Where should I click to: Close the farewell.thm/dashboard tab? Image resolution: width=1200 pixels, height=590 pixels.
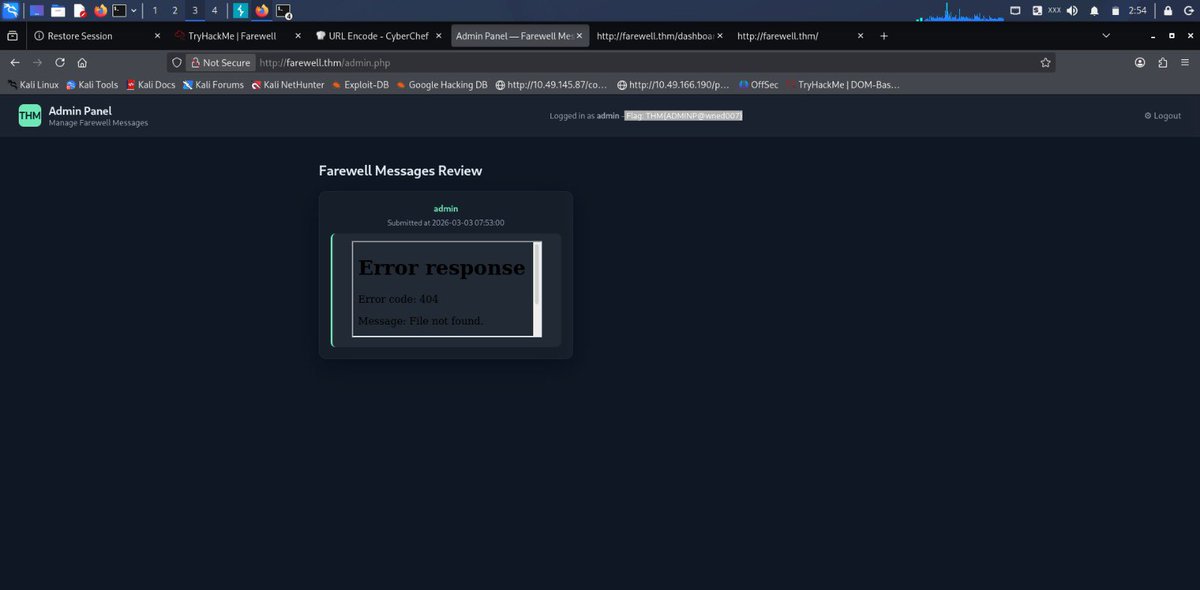pyautogui.click(x=721, y=35)
